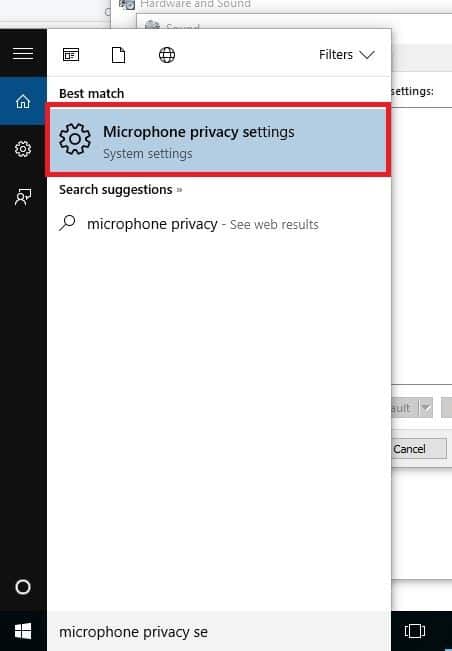Click magnifier icon next to microphone privacy

(67, 223)
